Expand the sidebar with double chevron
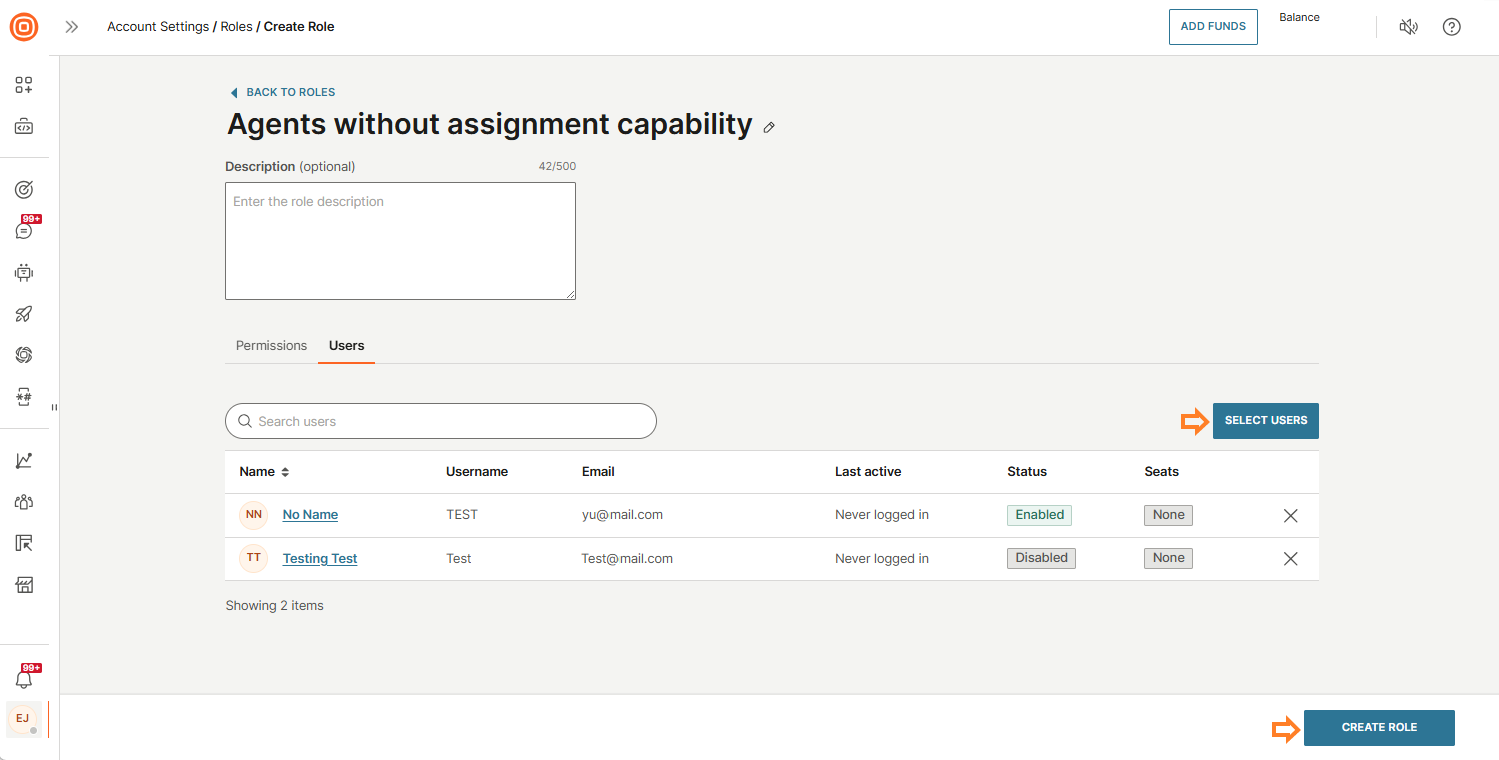The width and height of the screenshot is (1499, 760). coord(72,27)
